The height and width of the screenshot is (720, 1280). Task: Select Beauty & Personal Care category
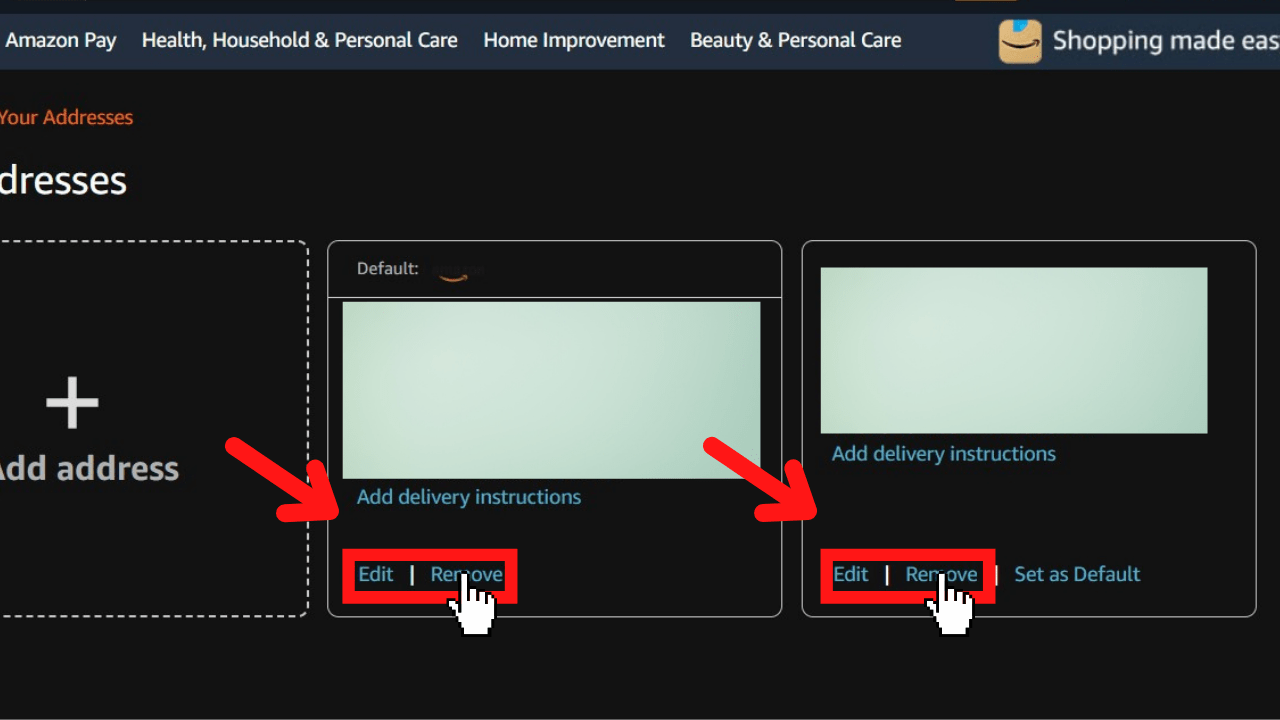tap(795, 41)
